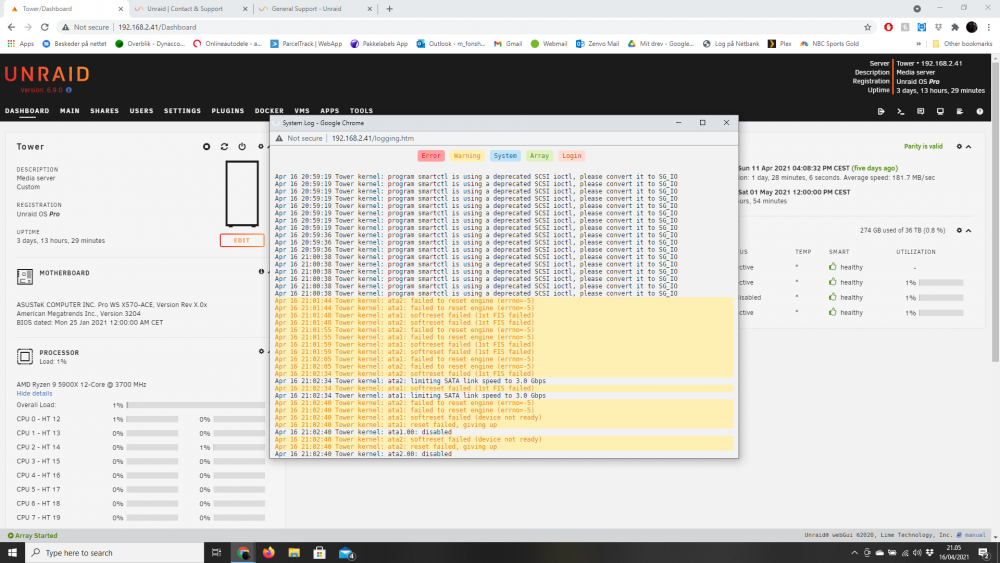The image size is (1000, 563).
Task: Open the Processor panel settings gear
Action: pyautogui.click(x=261, y=351)
